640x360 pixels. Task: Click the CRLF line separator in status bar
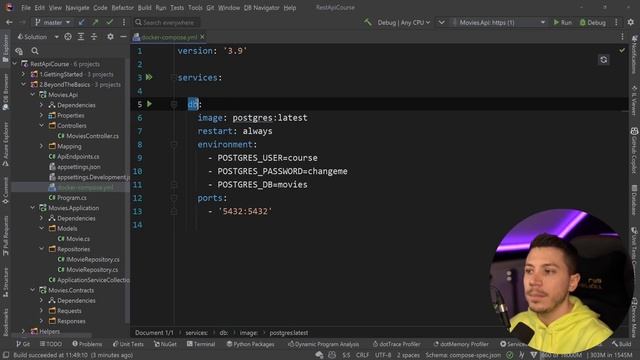(362, 355)
